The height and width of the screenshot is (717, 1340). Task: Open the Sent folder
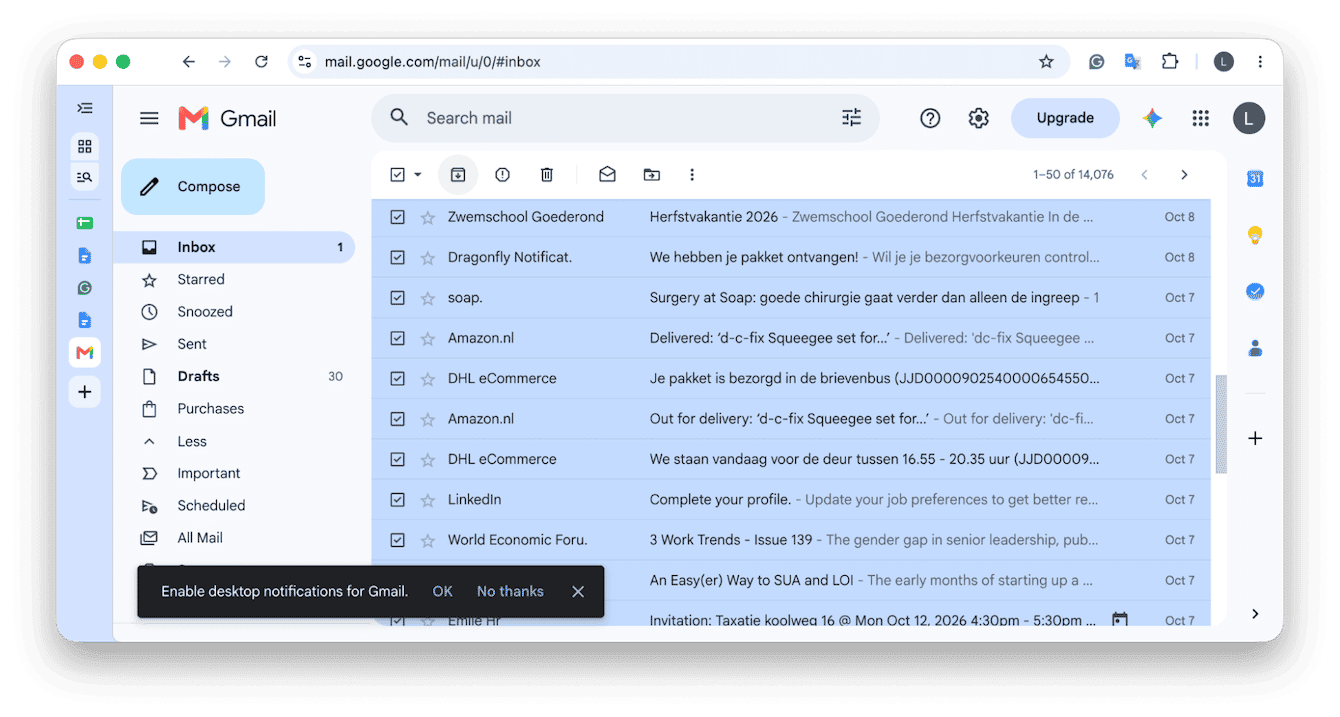234,344
